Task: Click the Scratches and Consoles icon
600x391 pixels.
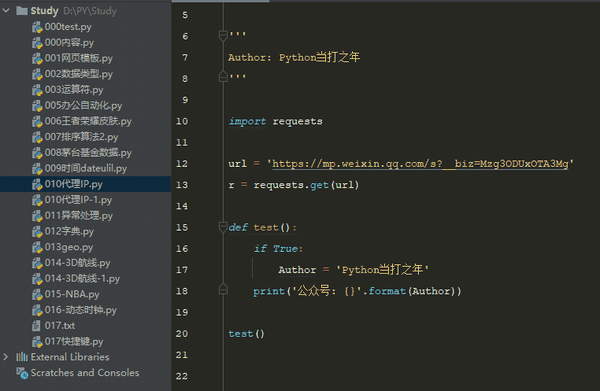Action: 22,373
